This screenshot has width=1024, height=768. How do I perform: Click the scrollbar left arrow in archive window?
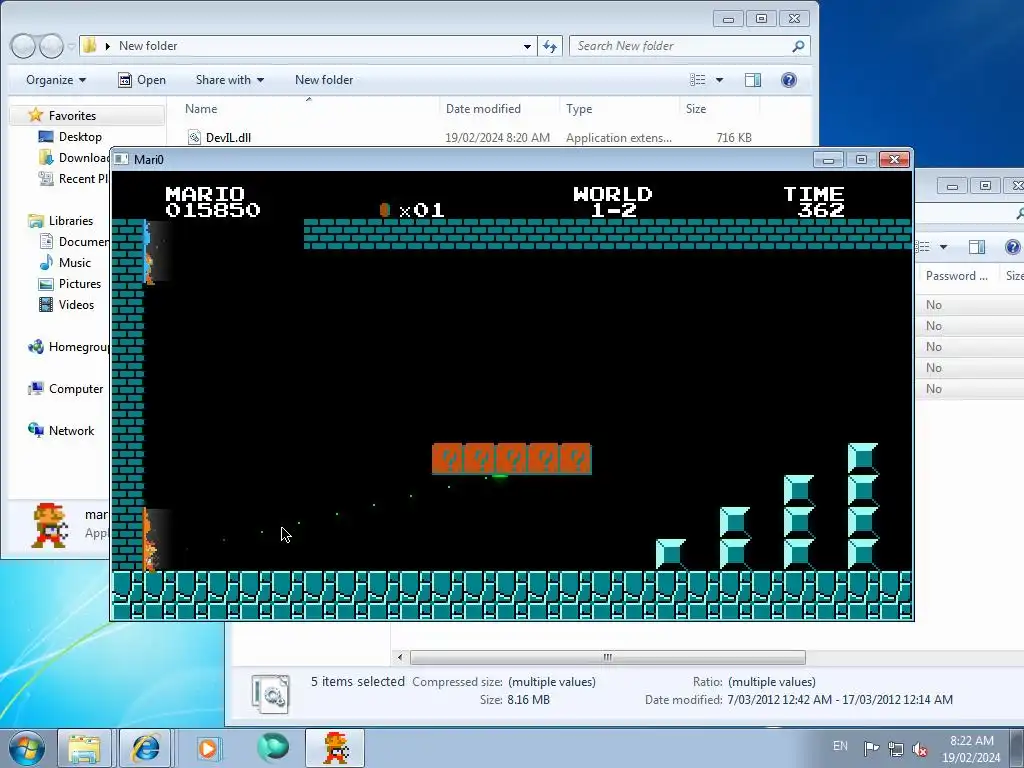400,657
